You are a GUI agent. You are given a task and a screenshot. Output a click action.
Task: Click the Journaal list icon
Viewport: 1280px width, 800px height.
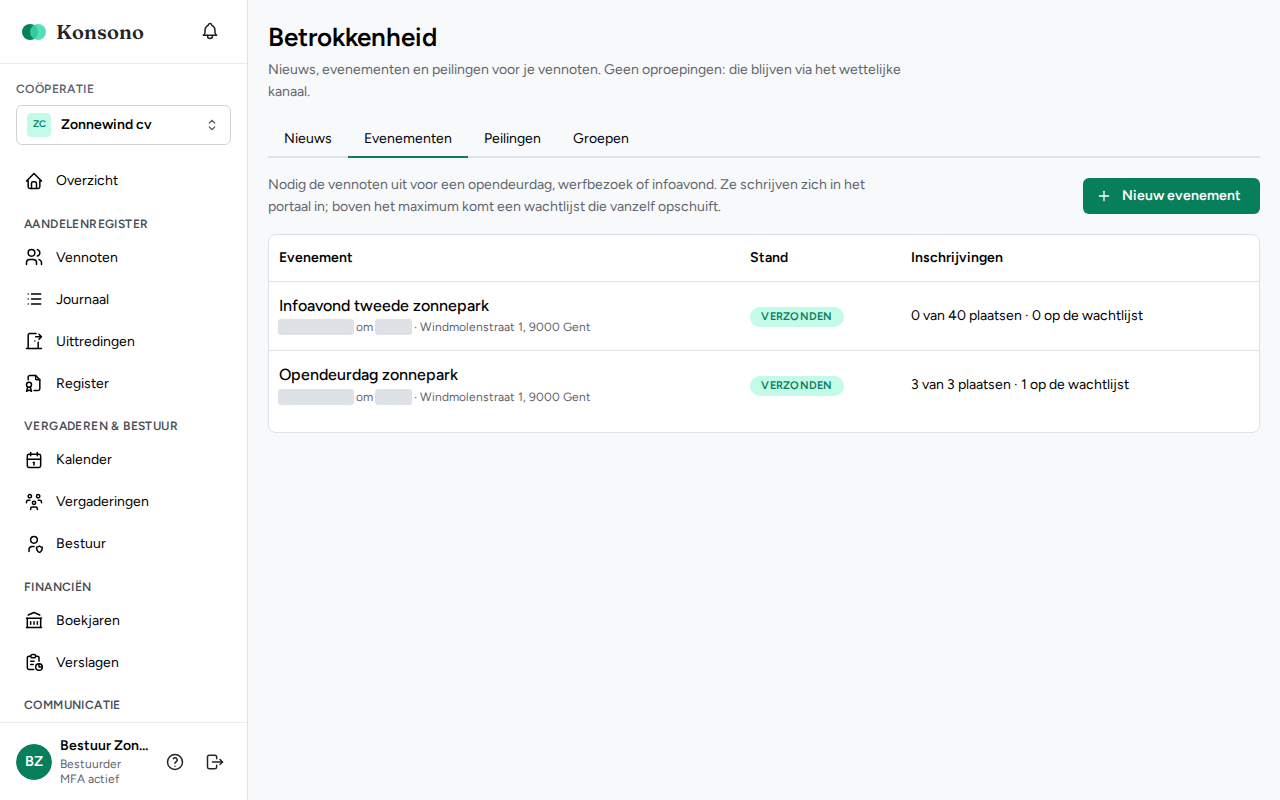[x=34, y=300]
